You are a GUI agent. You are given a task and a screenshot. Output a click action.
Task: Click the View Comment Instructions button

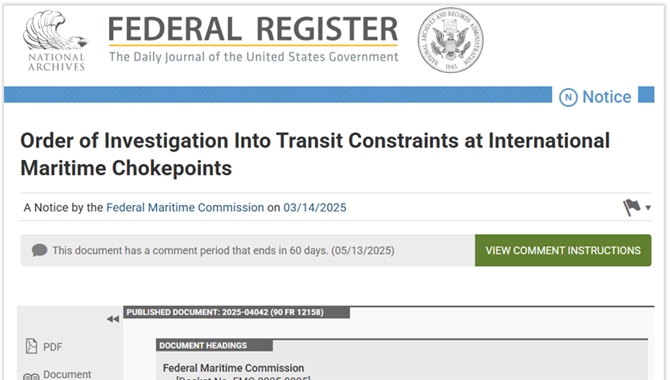(x=563, y=250)
